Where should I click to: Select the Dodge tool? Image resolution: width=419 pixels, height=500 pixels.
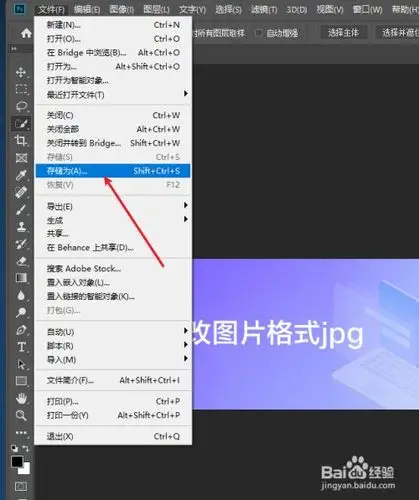(x=21, y=313)
